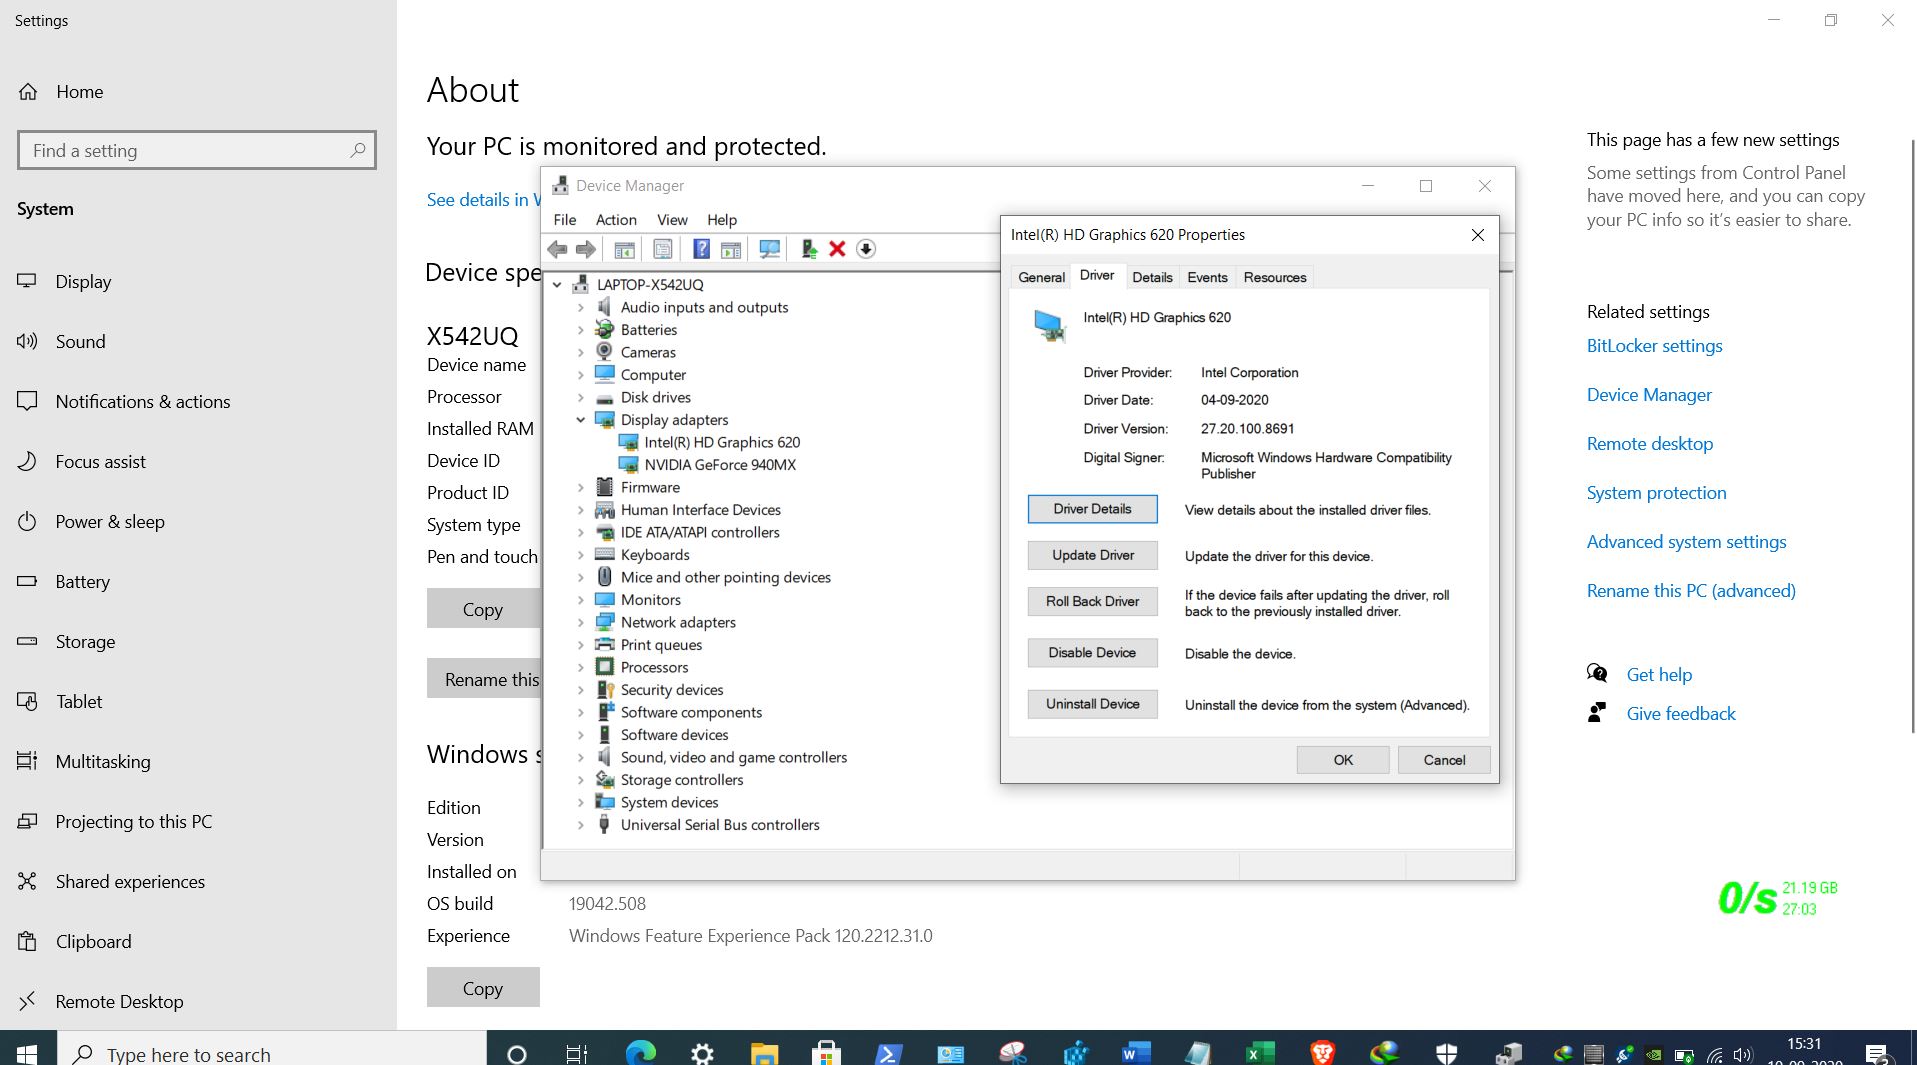Expand Sound, video and game controllers
The image size is (1917, 1065).
click(580, 757)
